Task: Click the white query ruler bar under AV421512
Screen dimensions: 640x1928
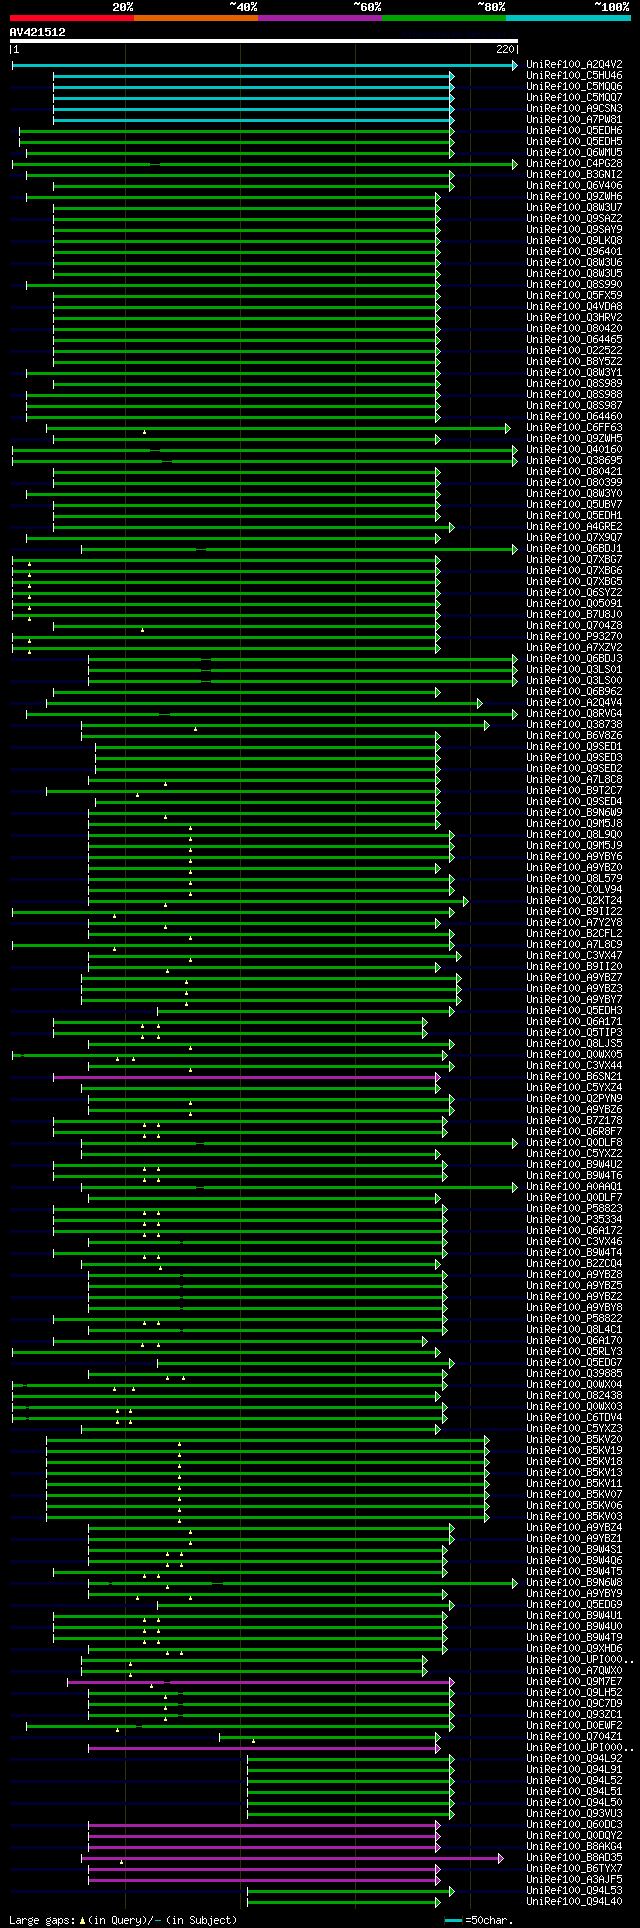Action: tap(264, 41)
